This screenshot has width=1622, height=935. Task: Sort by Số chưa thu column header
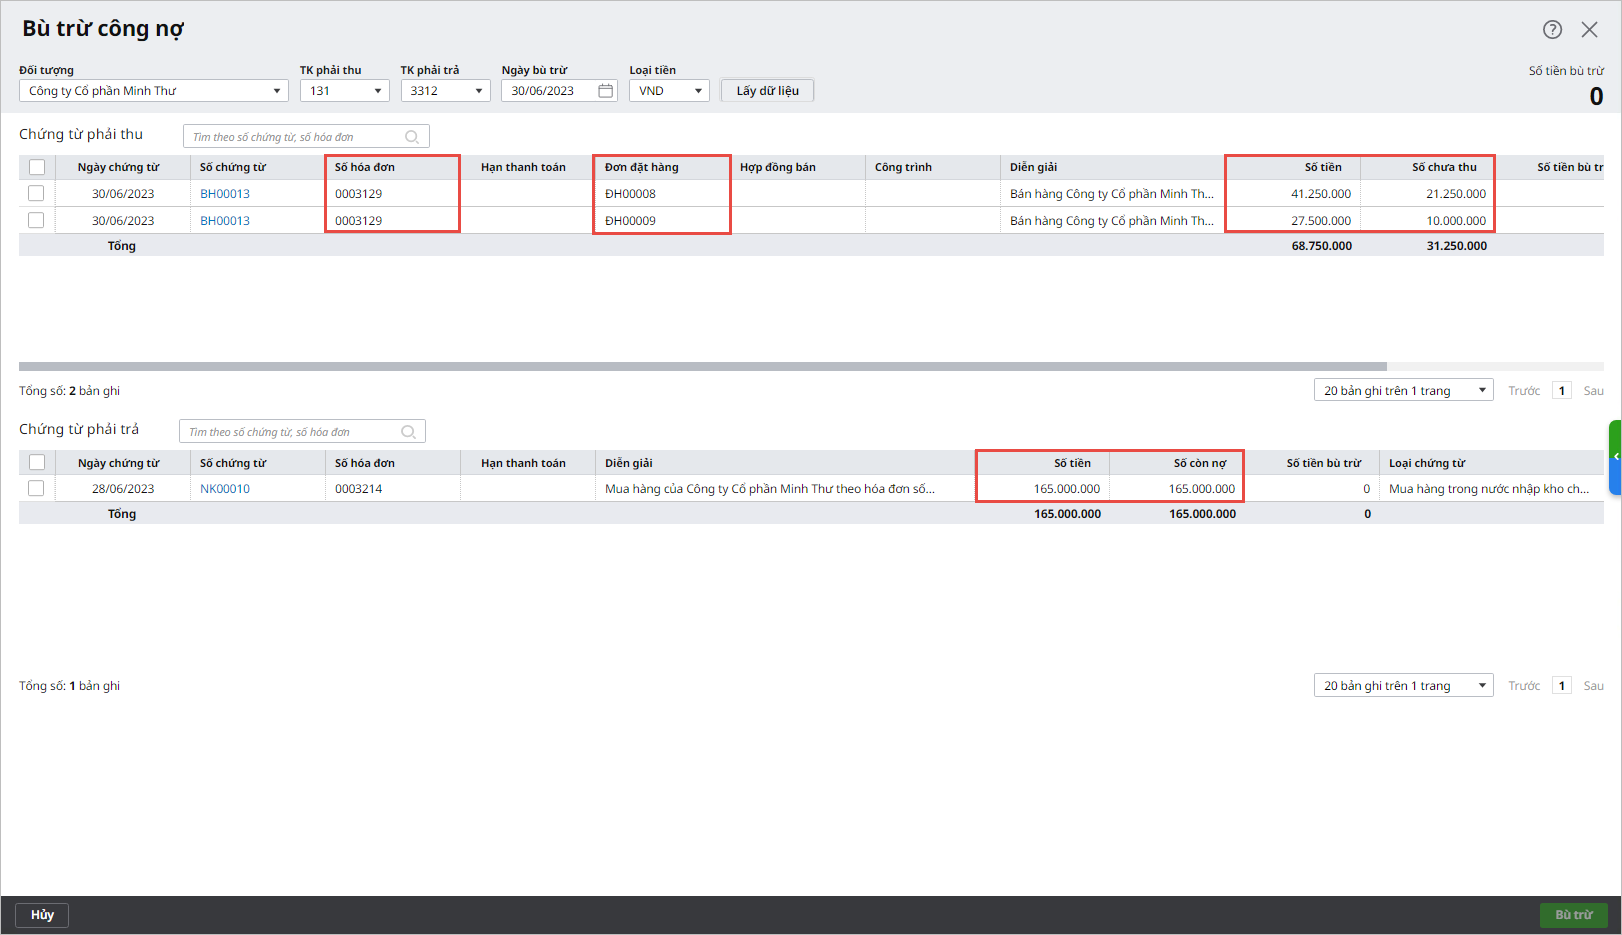(1443, 167)
